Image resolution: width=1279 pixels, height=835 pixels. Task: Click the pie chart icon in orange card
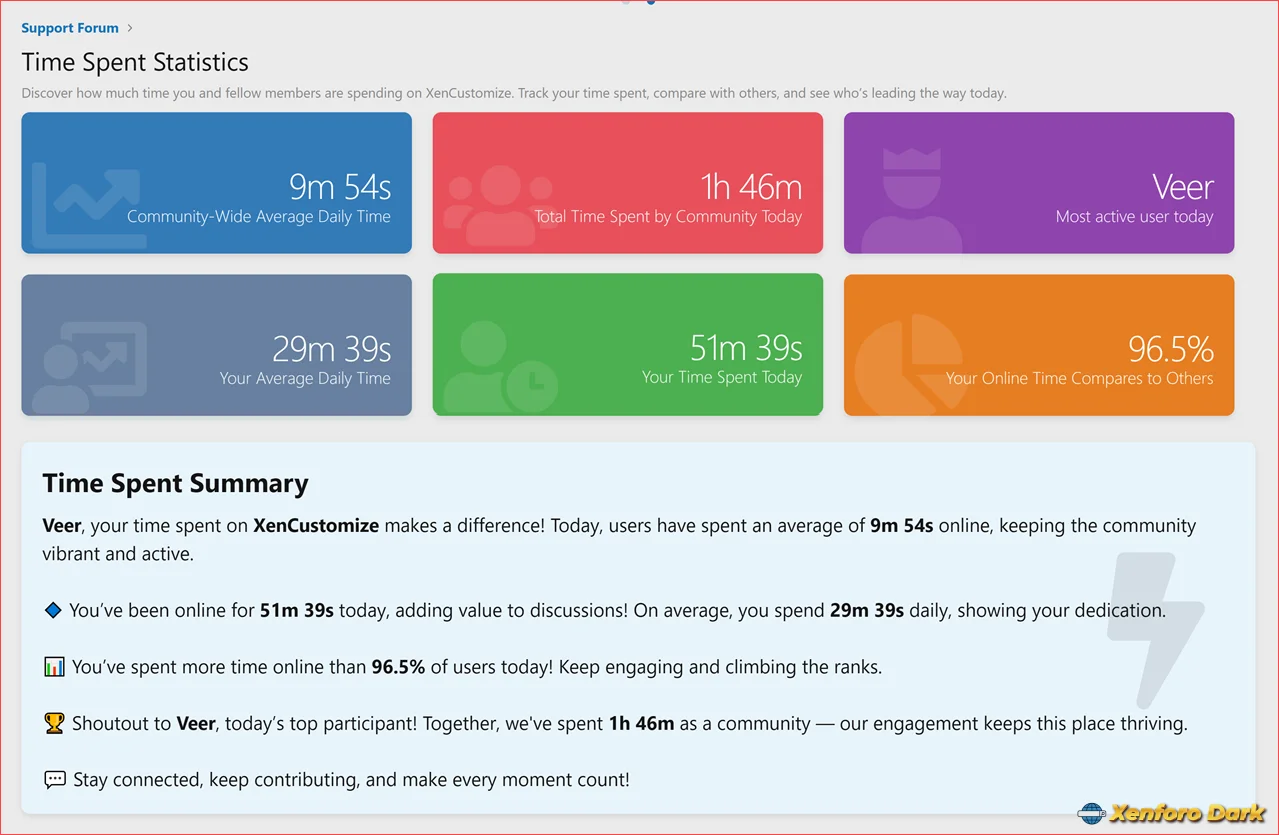click(908, 365)
